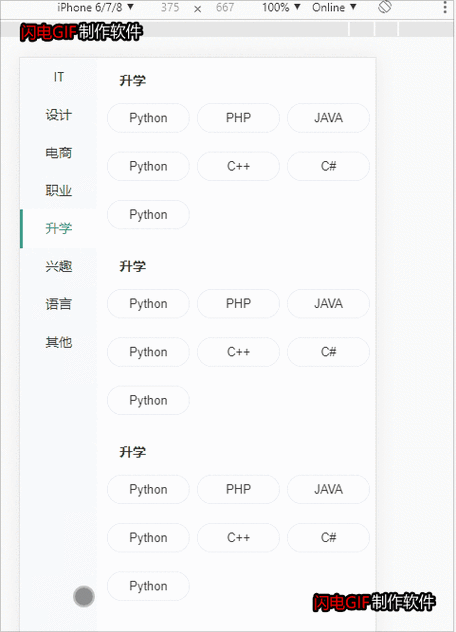The image size is (456, 632).
Task: Click the last Python tag at bottom
Action: (148, 586)
